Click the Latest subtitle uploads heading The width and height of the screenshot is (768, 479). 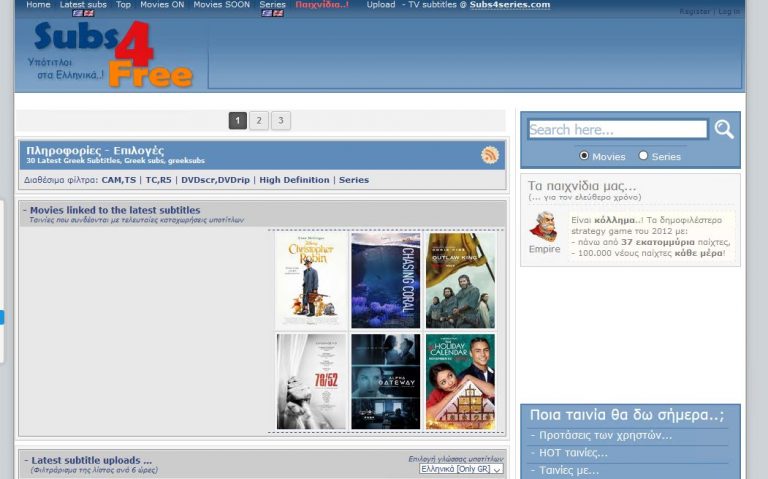point(92,460)
